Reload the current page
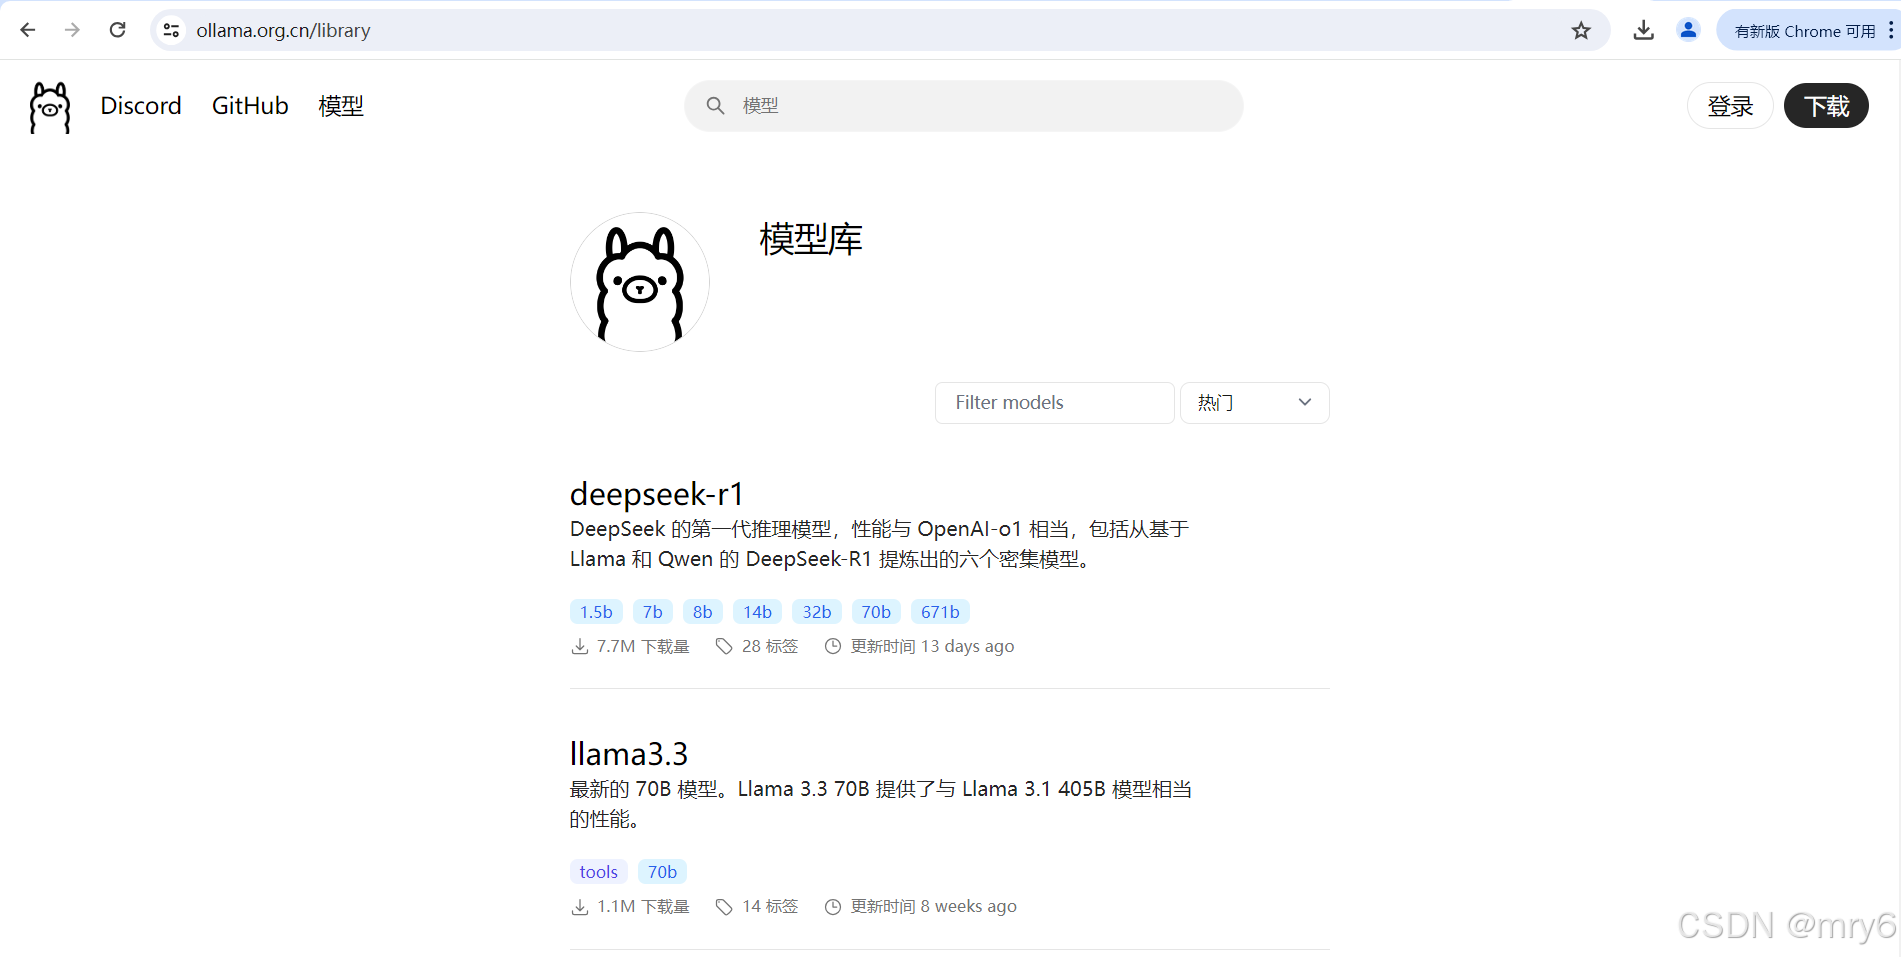Viewport: 1901px width, 957px height. (117, 30)
